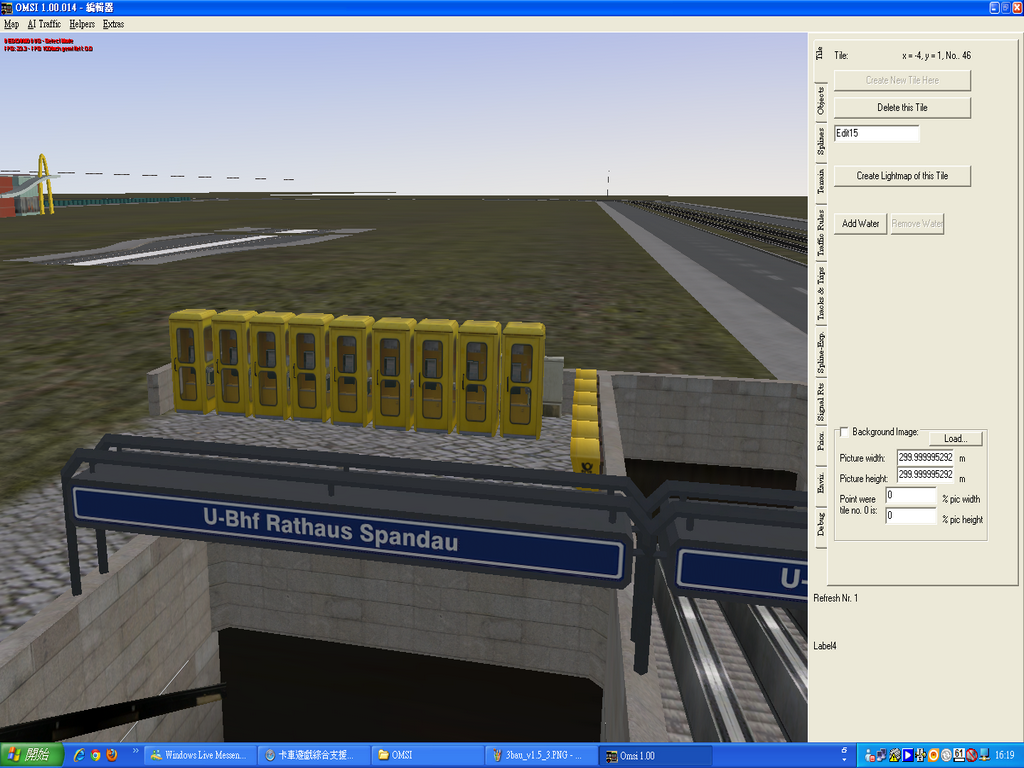1024x768 pixels.
Task: Switch to the Debug tab
Action: (x=820, y=524)
